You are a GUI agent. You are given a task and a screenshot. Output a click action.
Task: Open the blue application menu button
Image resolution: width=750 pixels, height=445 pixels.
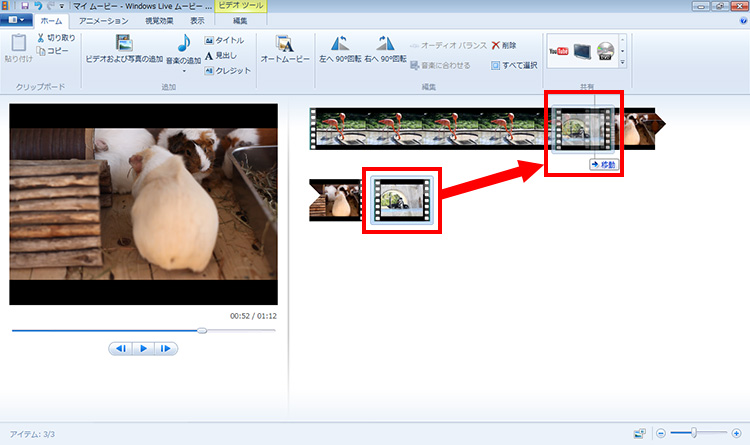pyautogui.click(x=16, y=20)
